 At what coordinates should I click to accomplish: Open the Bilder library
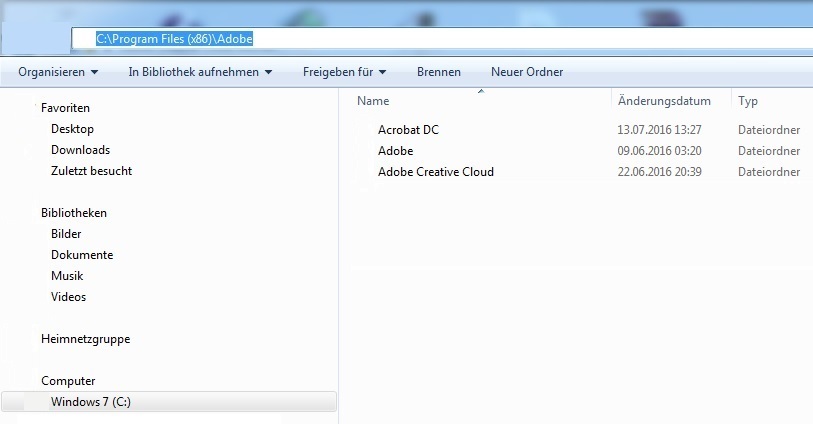(x=66, y=234)
